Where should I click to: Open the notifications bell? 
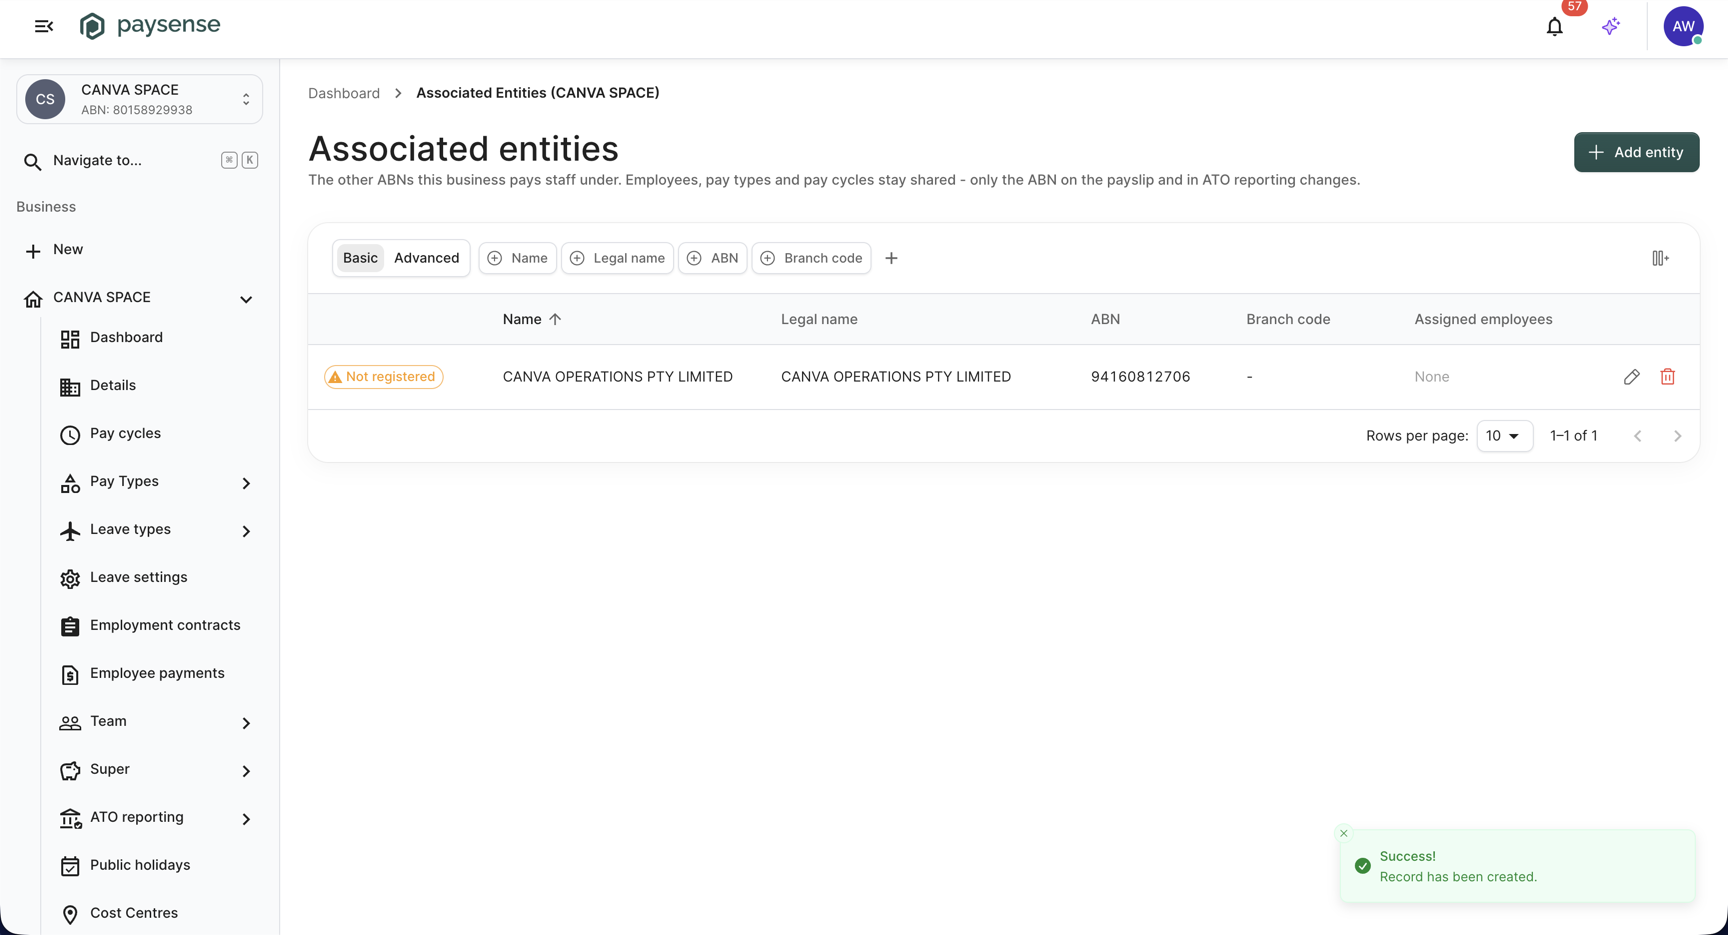(x=1554, y=27)
